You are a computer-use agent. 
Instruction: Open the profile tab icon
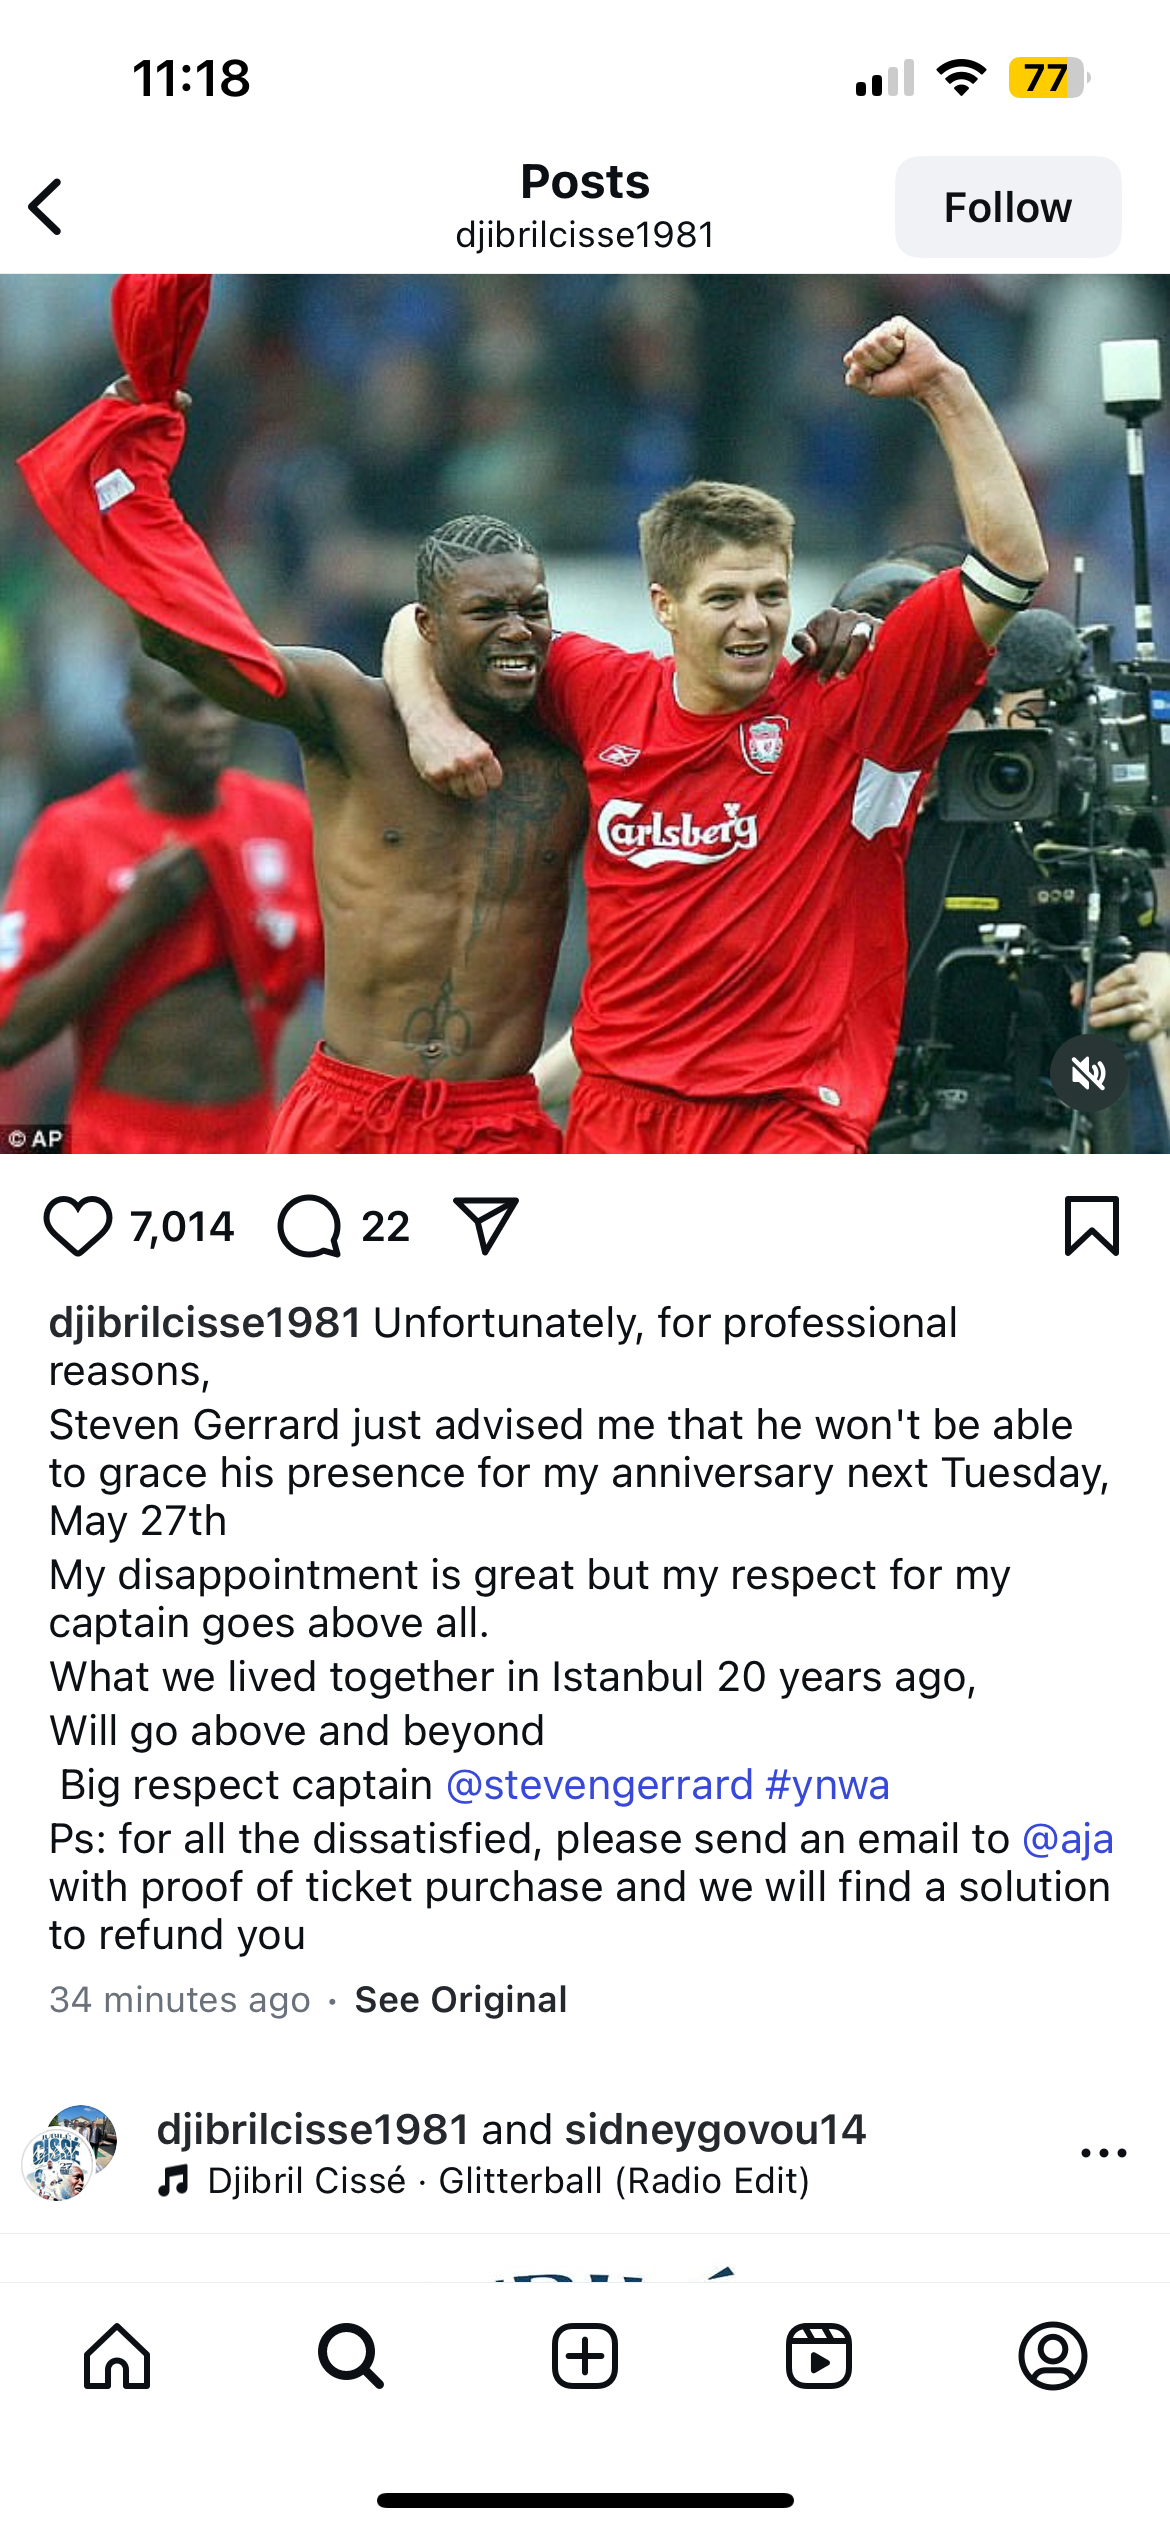(x=1053, y=2356)
